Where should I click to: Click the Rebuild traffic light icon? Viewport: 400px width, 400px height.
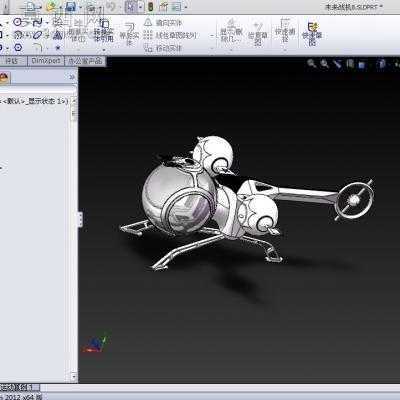pos(150,7)
